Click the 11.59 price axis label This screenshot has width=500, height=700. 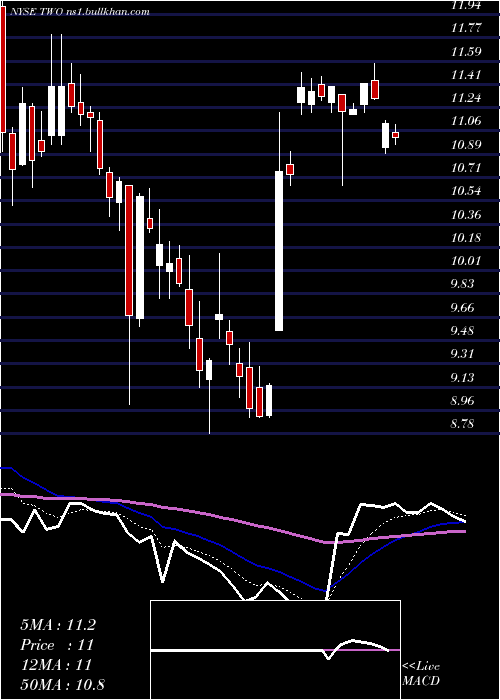(466, 51)
